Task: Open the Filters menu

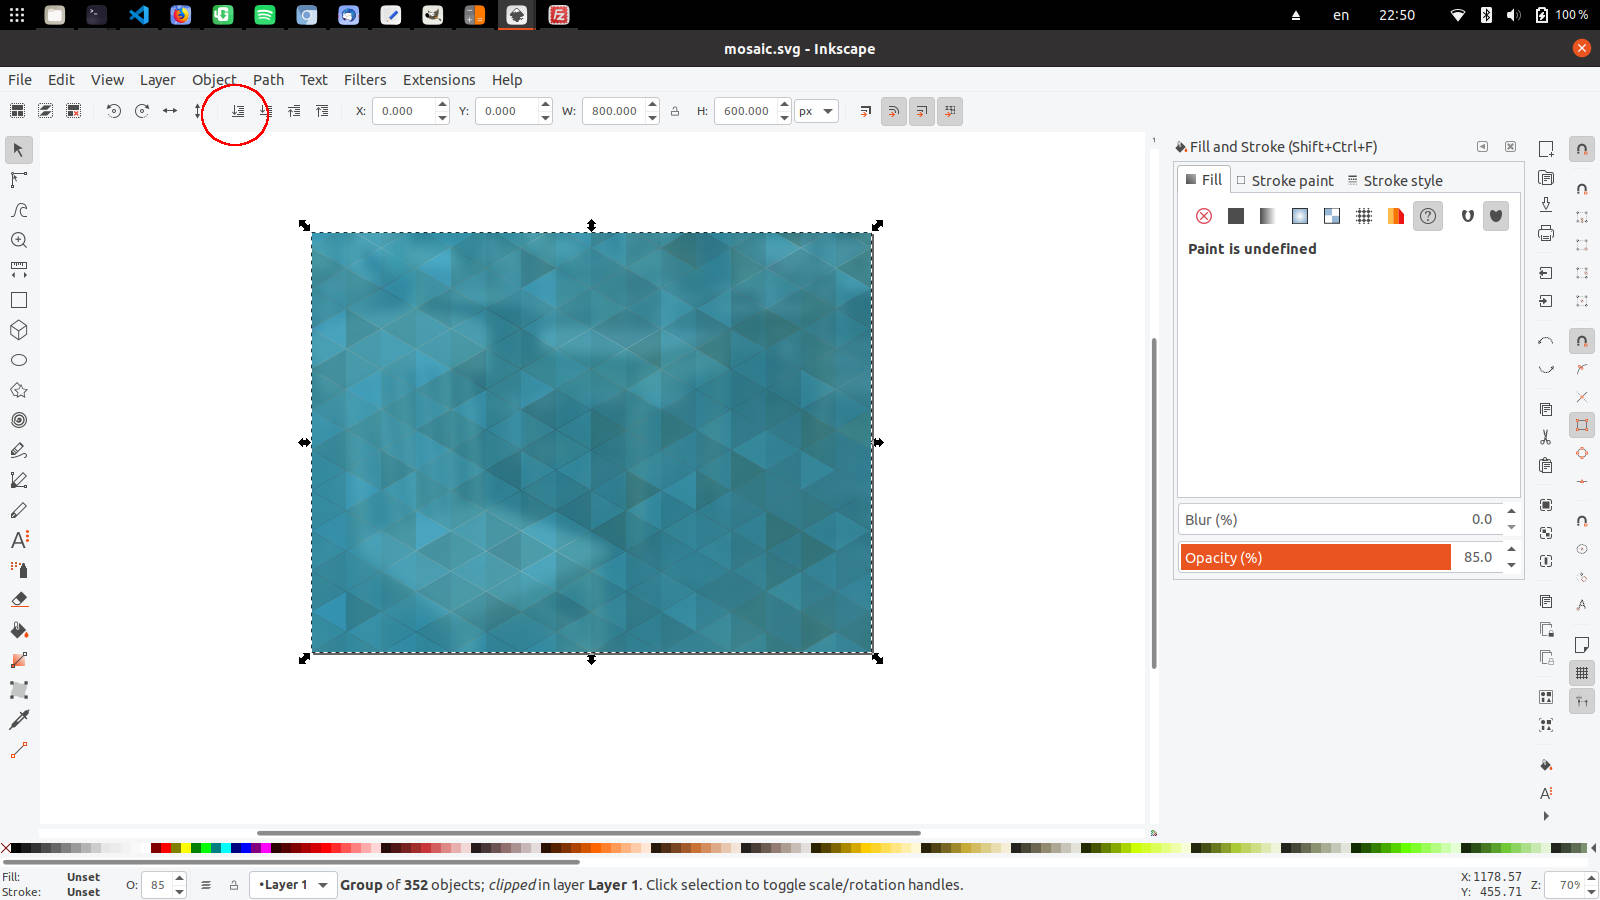Action: pyautogui.click(x=364, y=80)
